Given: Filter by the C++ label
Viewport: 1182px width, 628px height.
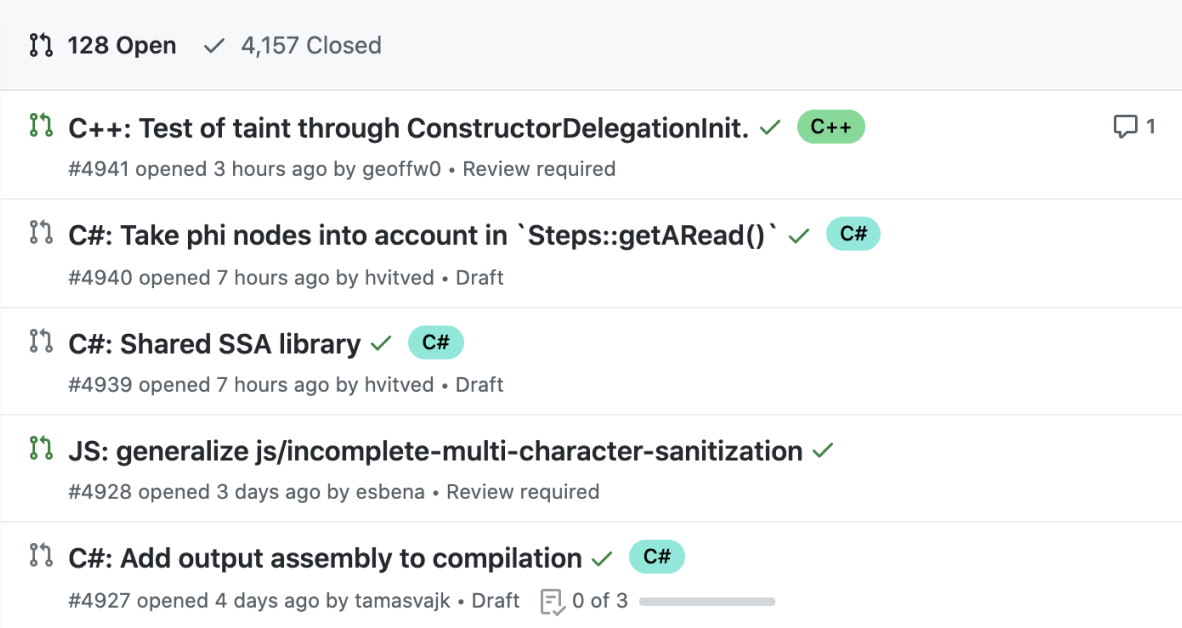Looking at the screenshot, I should (x=830, y=127).
